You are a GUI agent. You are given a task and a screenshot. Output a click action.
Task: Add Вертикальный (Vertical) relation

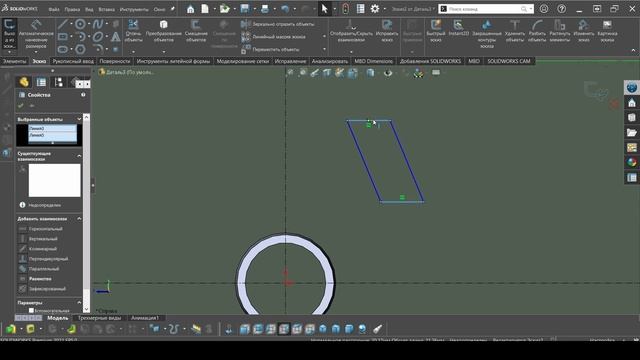(x=38, y=239)
